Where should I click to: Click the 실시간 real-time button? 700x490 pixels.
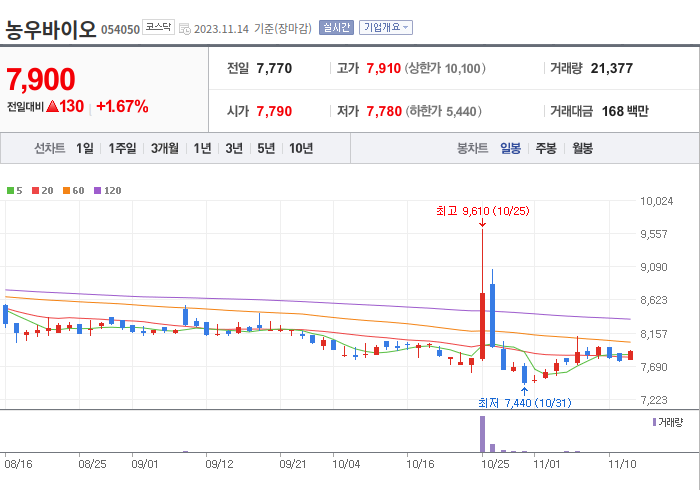point(336,28)
